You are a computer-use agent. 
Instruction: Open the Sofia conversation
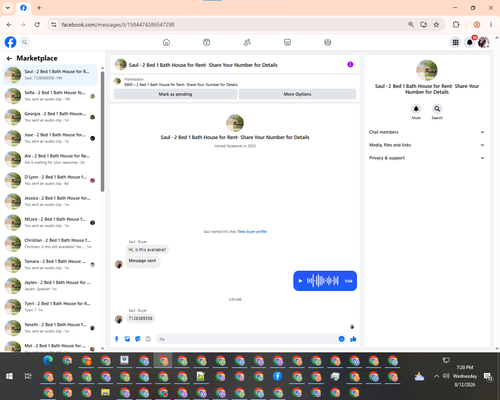[50, 96]
